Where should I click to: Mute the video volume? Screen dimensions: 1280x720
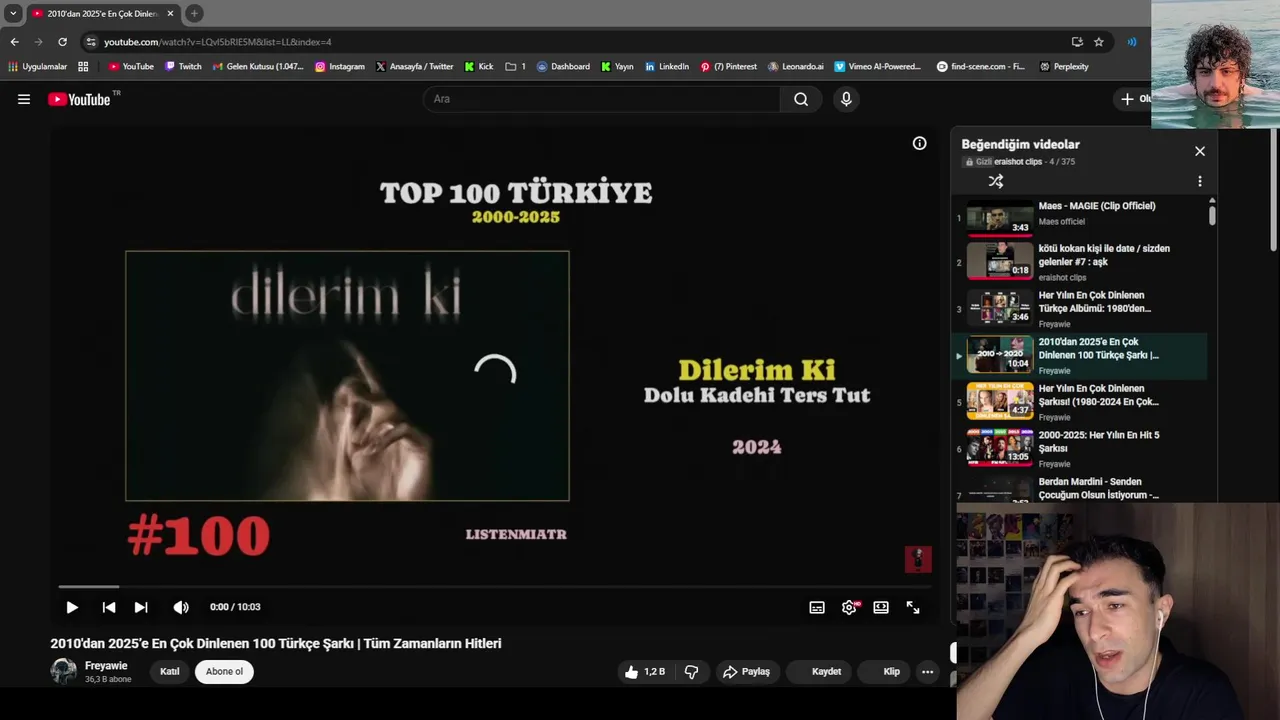pyautogui.click(x=180, y=607)
